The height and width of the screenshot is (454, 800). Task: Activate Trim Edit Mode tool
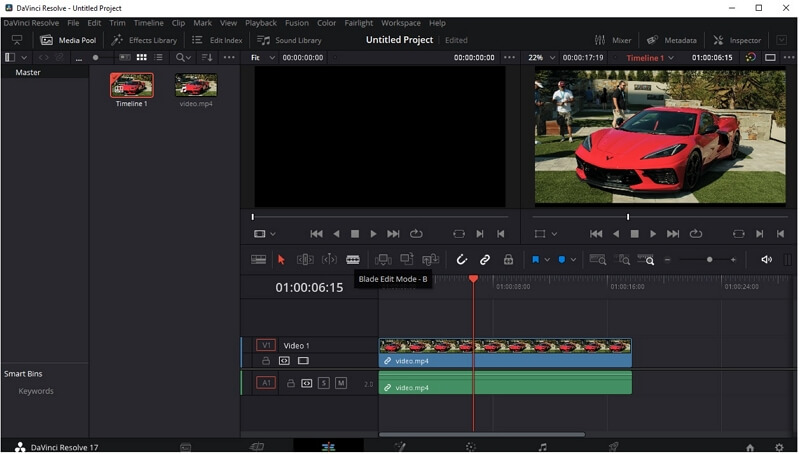point(305,260)
